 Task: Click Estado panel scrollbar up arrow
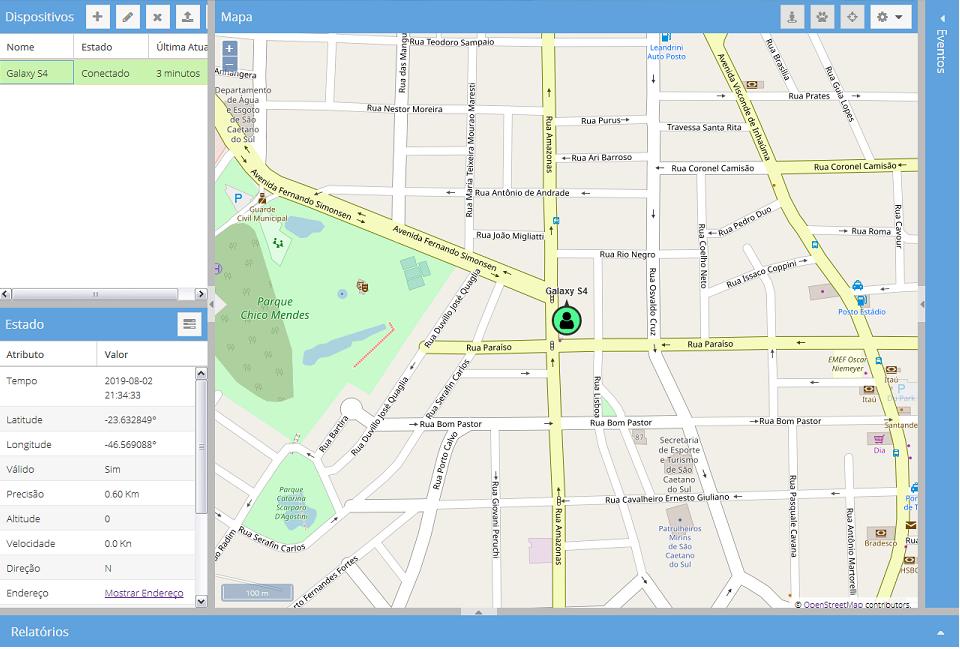click(201, 373)
